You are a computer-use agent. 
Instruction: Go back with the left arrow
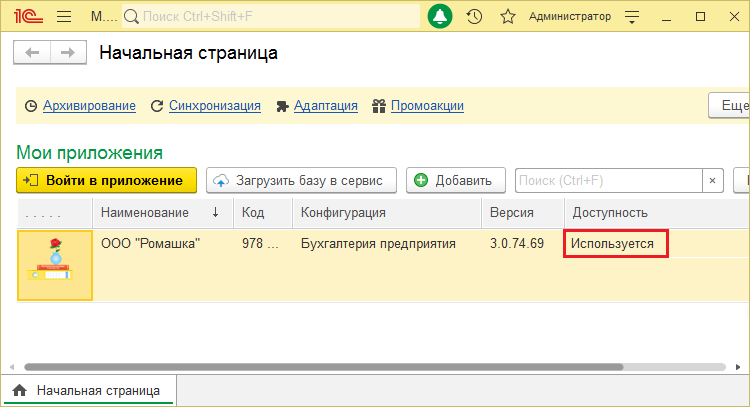pyautogui.click(x=32, y=52)
